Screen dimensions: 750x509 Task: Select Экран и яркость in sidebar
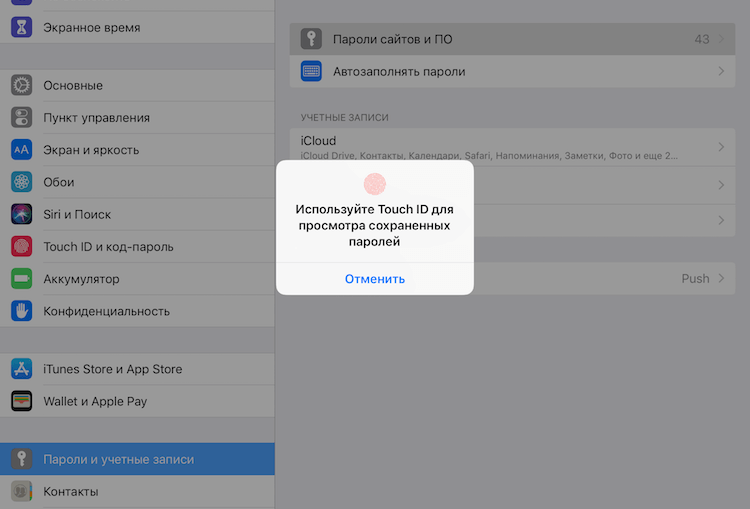(x=137, y=150)
